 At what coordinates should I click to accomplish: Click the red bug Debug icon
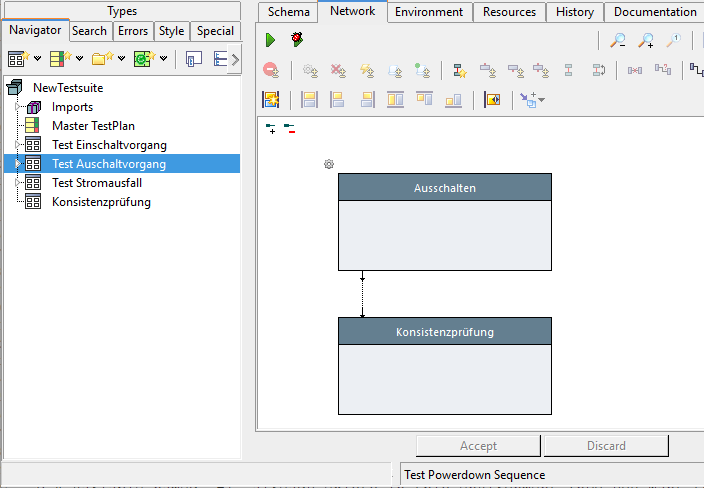pos(297,41)
